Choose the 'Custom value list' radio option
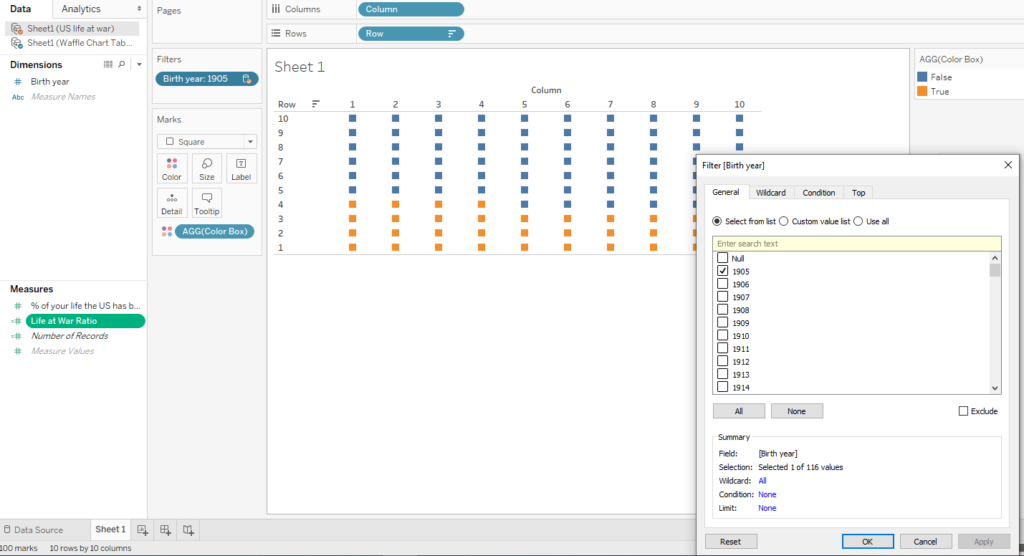 click(784, 221)
